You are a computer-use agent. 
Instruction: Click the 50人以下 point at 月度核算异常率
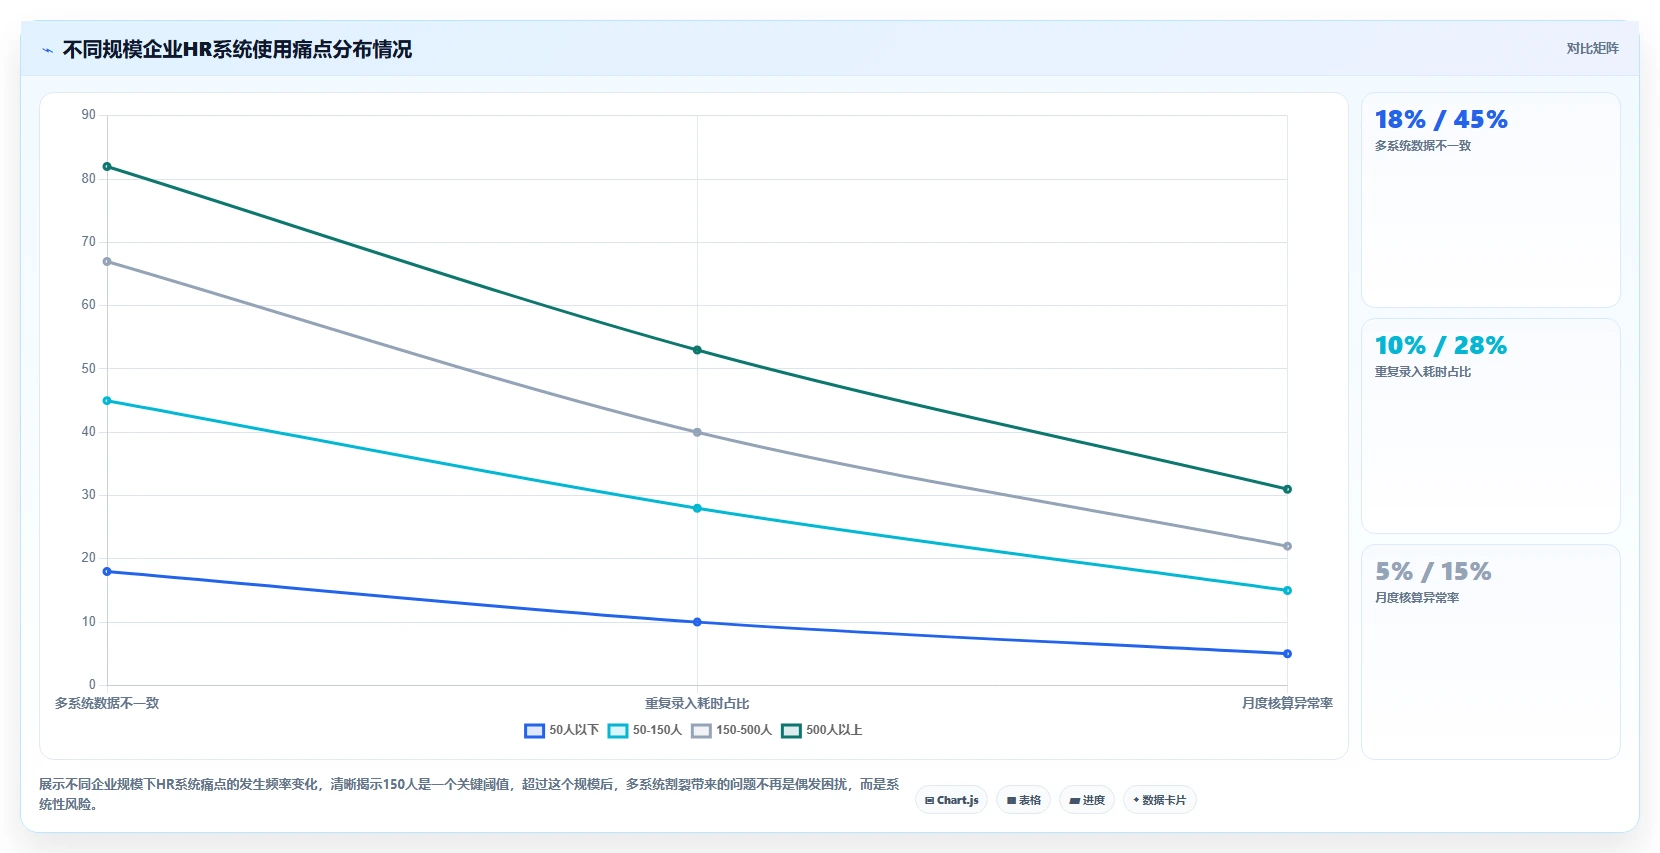tap(1287, 654)
